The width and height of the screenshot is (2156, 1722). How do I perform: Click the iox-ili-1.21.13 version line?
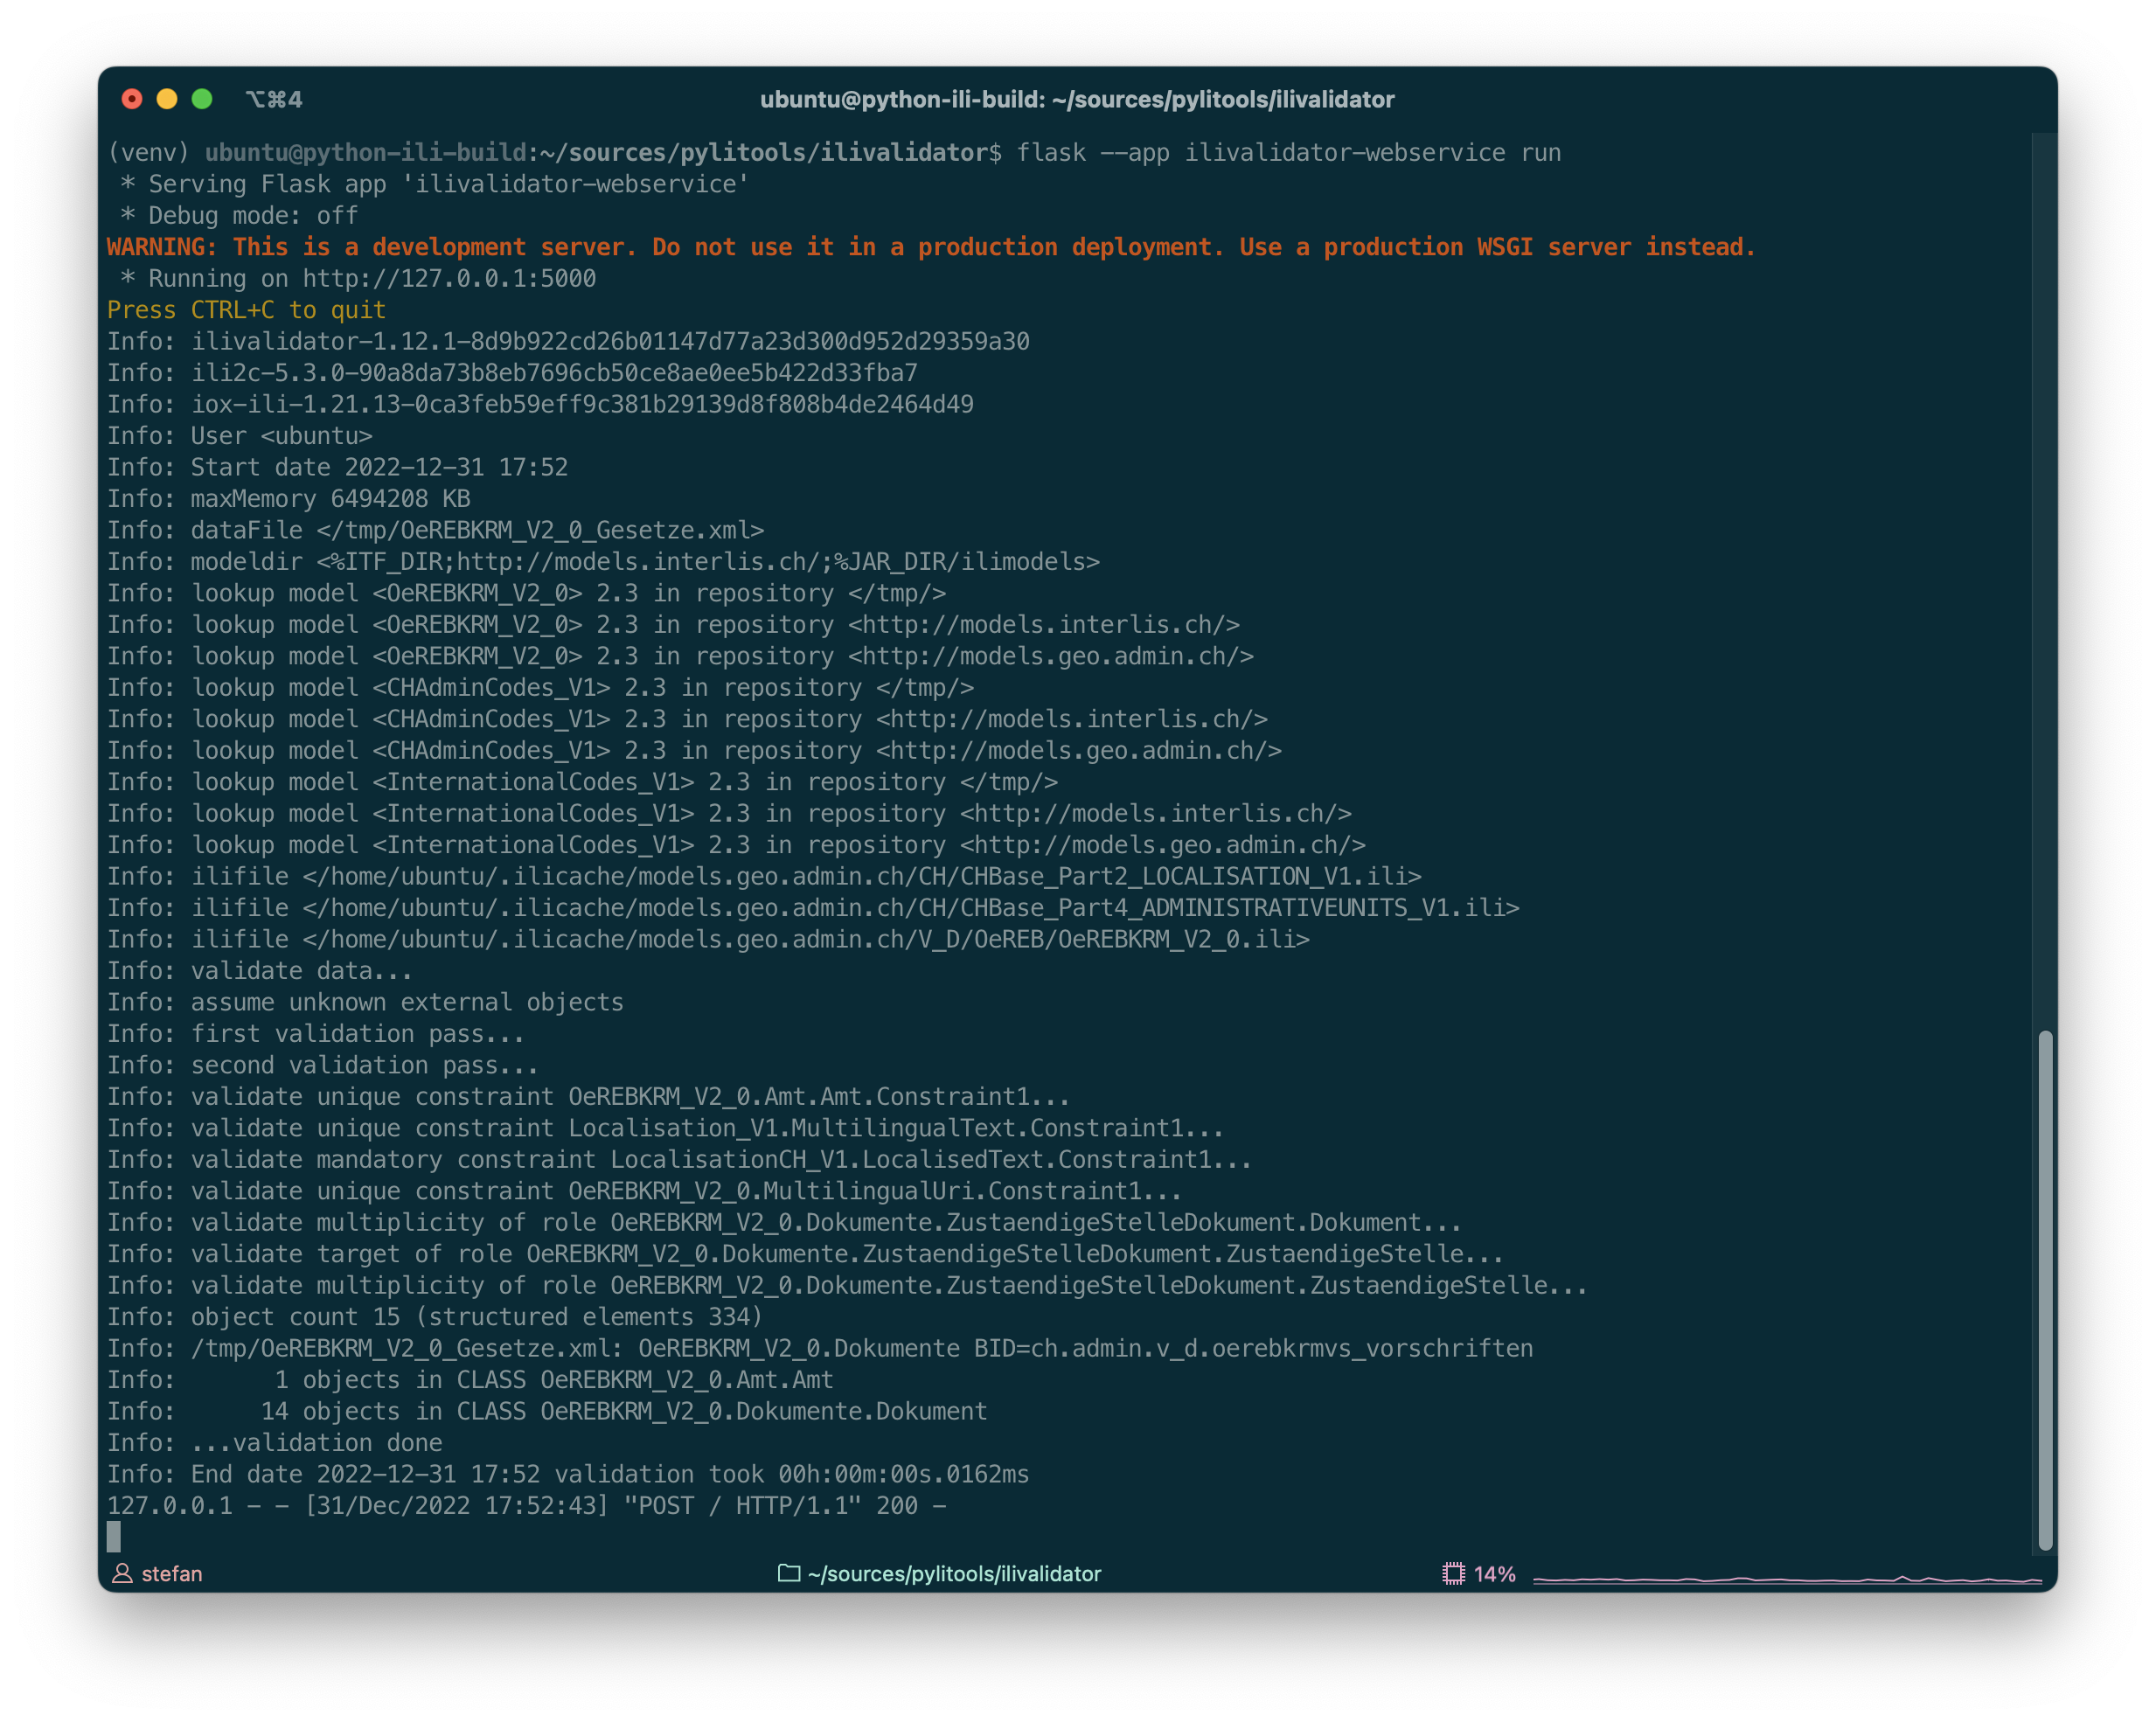pos(540,404)
